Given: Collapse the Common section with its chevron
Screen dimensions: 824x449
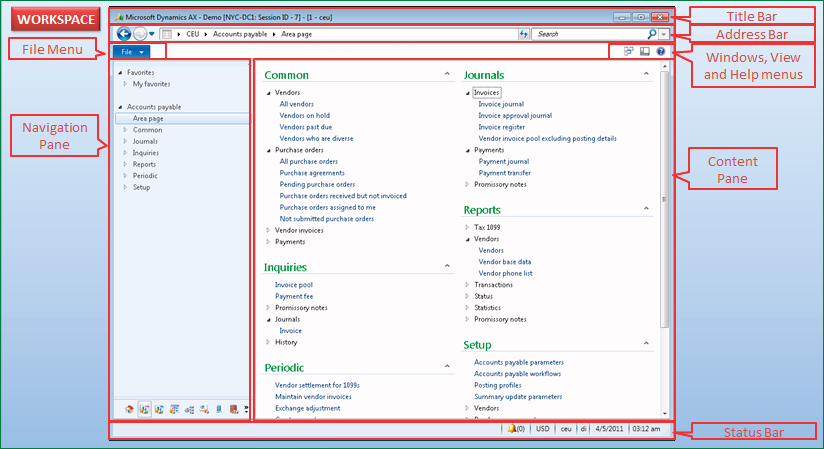Looking at the screenshot, I should (x=447, y=74).
